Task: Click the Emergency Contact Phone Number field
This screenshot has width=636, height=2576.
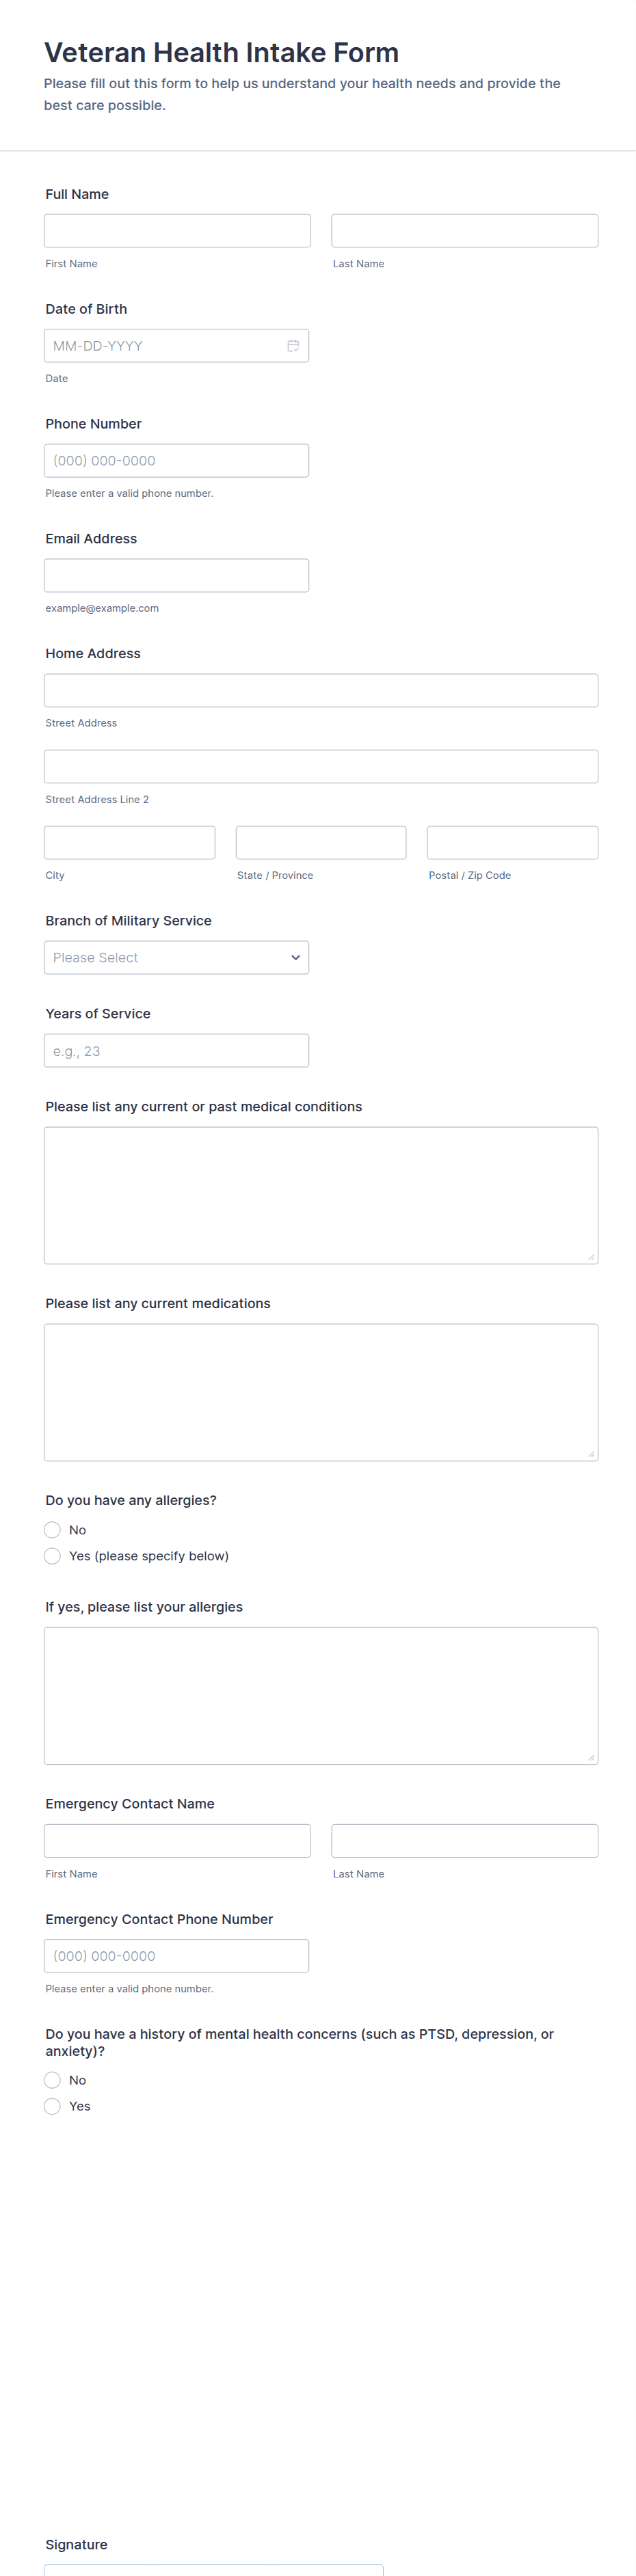Action: (x=176, y=1956)
